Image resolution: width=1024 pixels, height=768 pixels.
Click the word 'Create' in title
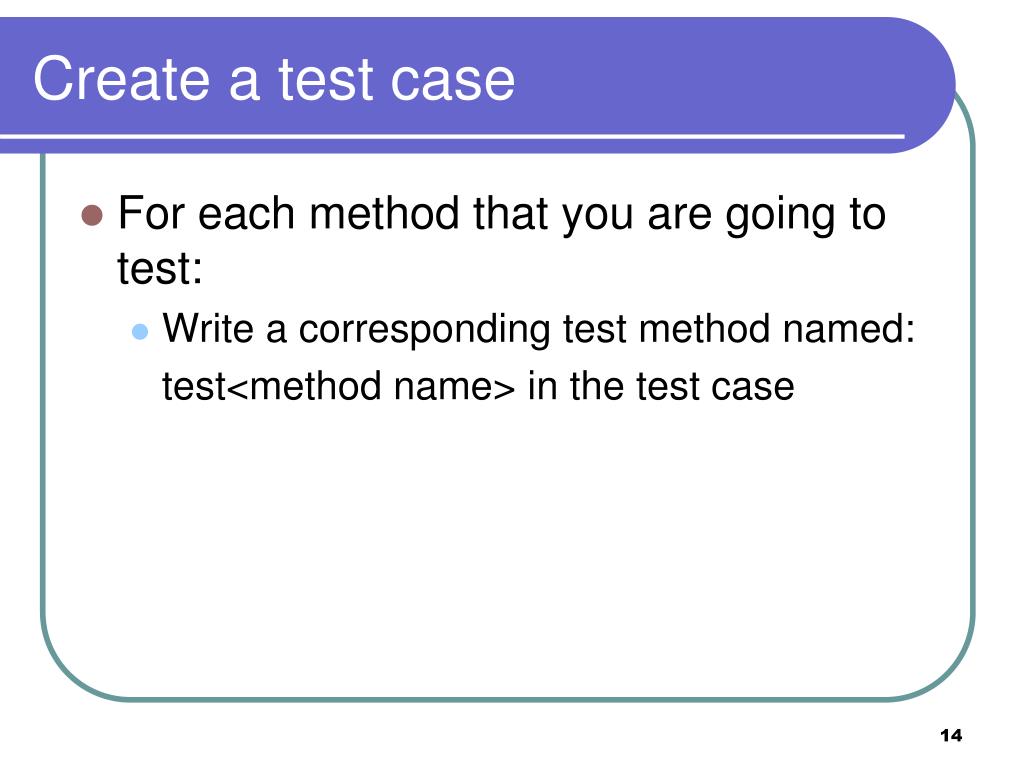click(x=121, y=79)
